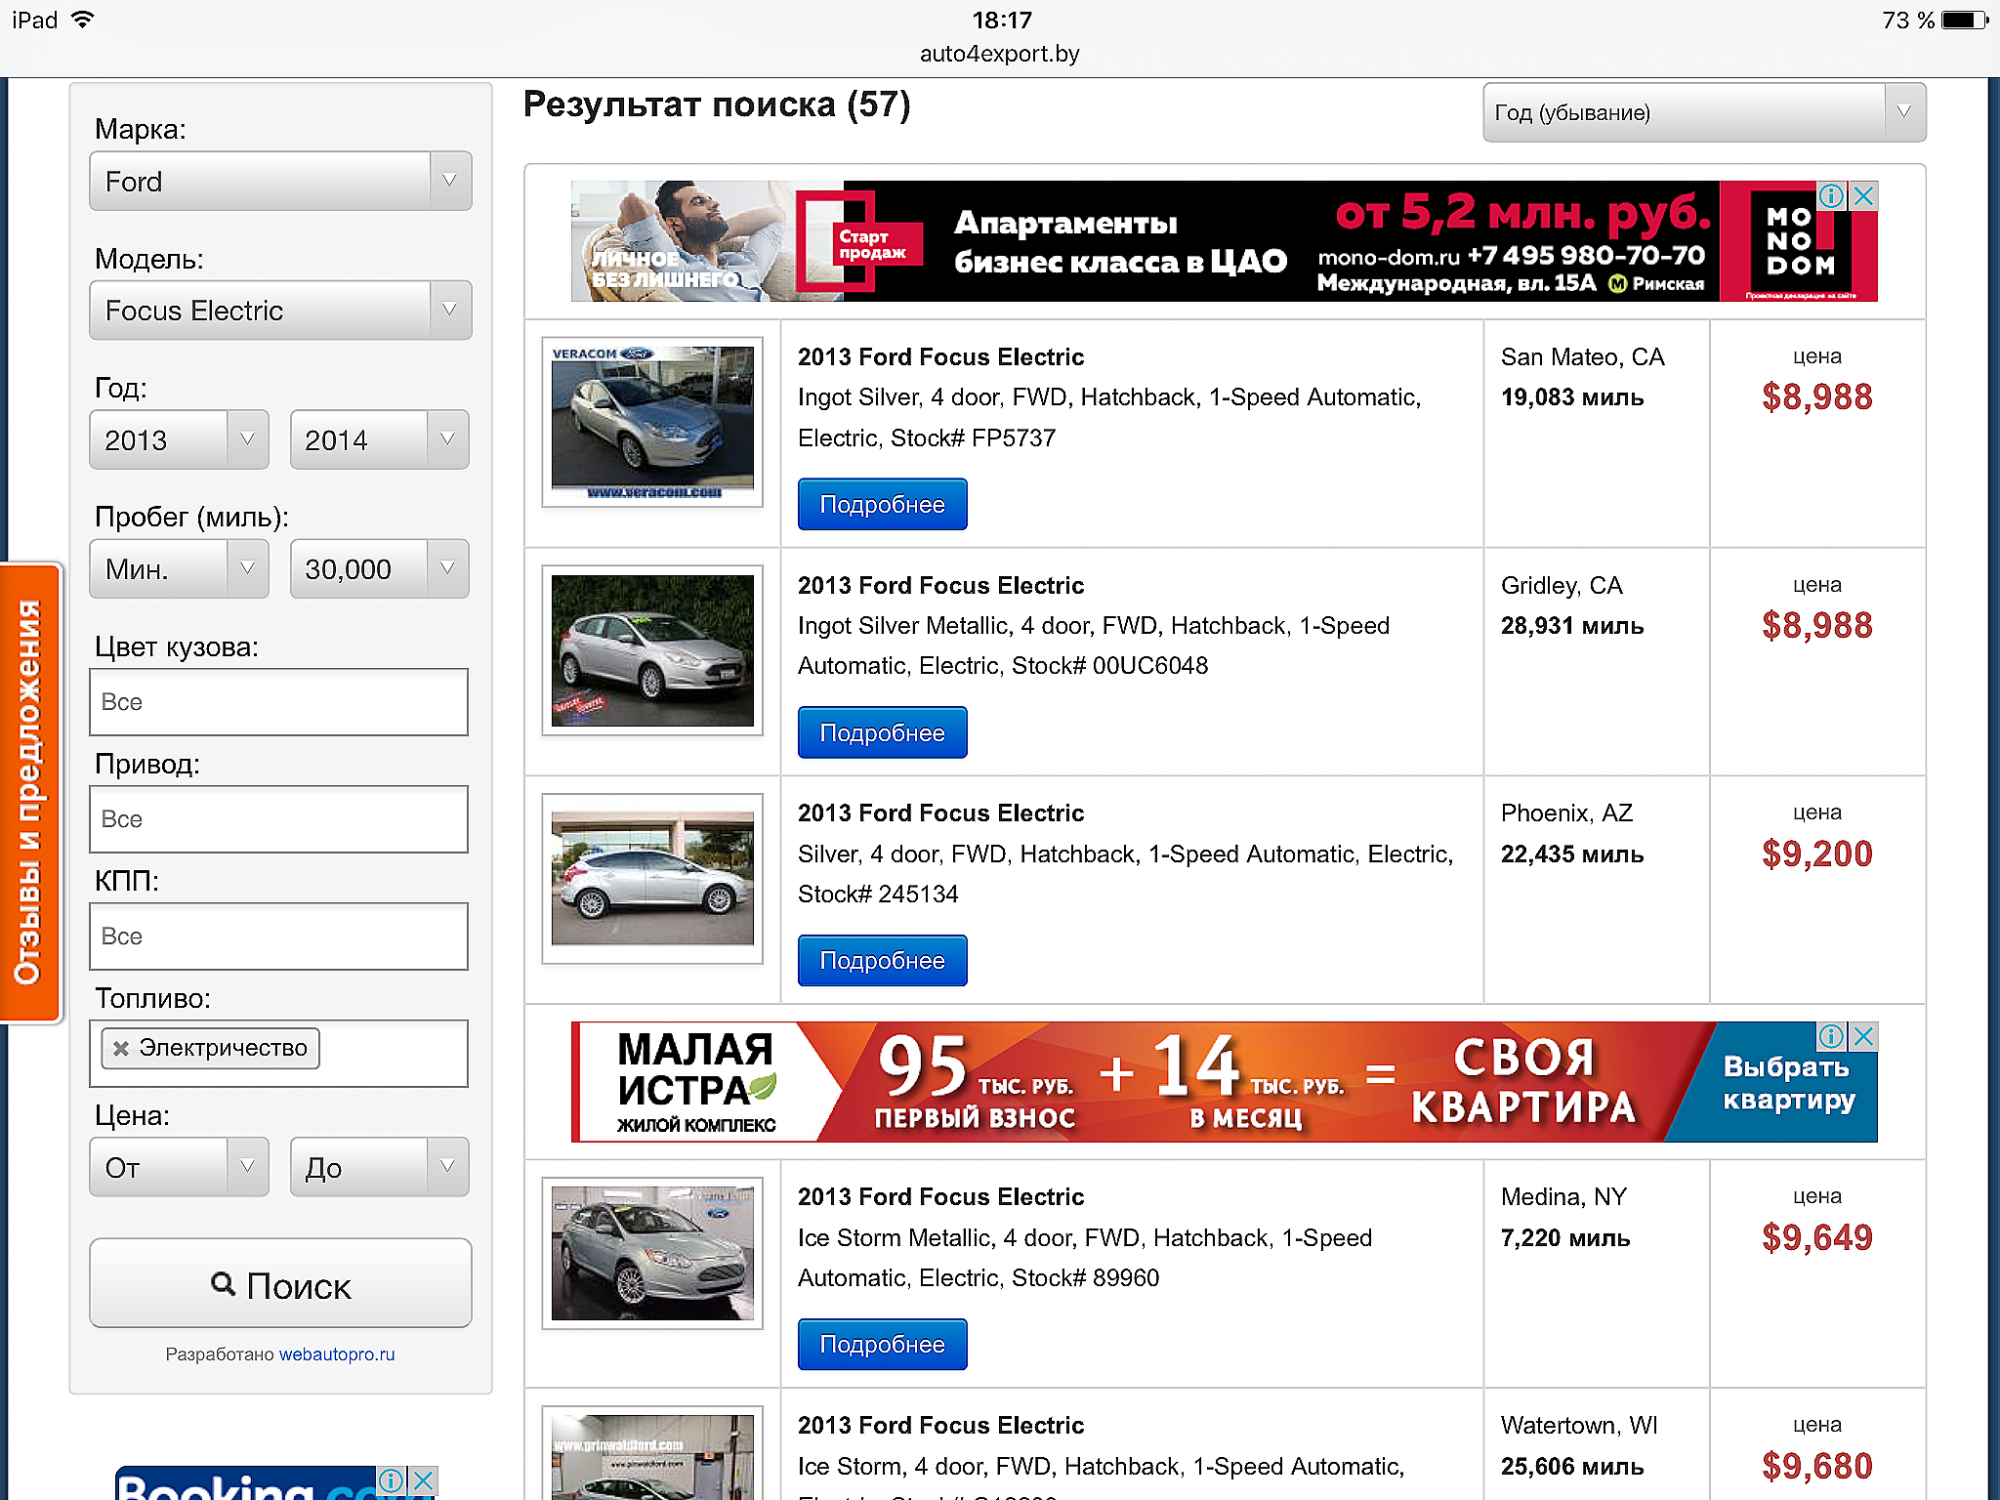Click the Booking.com ad info icon
Image resolution: width=2000 pixels, height=1500 pixels.
click(391, 1480)
